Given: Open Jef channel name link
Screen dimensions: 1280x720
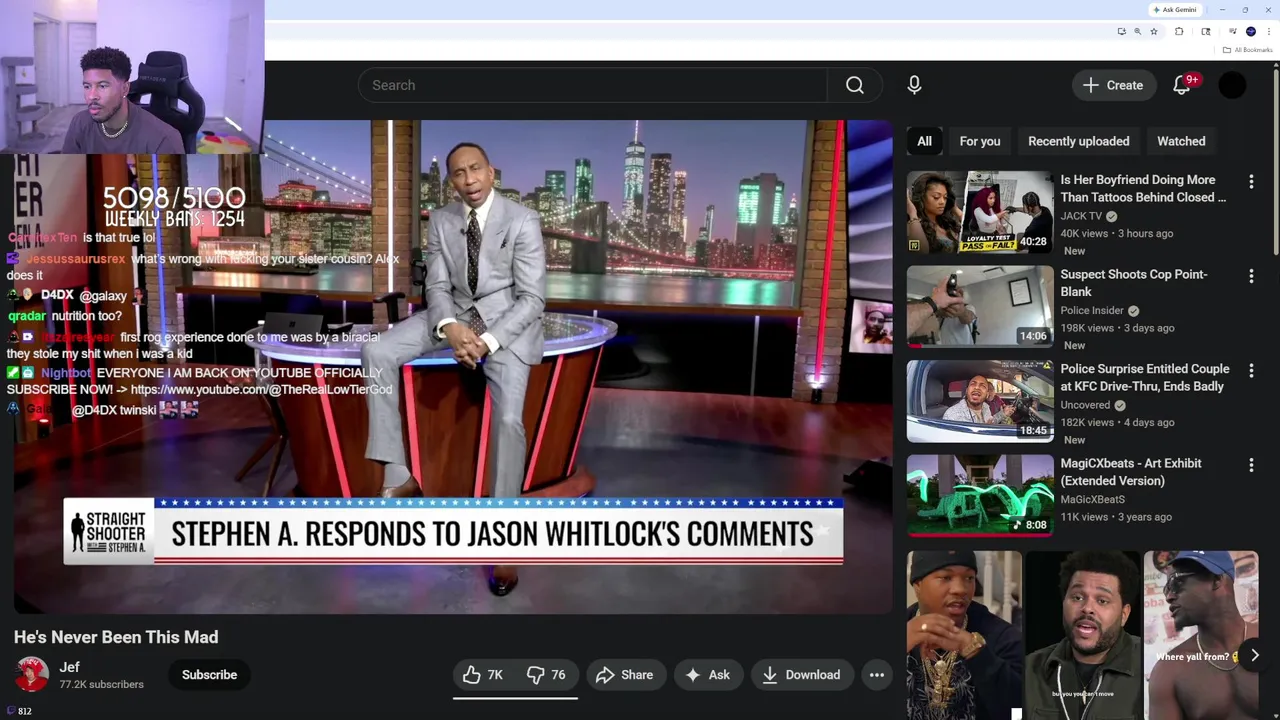Looking at the screenshot, I should (x=69, y=667).
